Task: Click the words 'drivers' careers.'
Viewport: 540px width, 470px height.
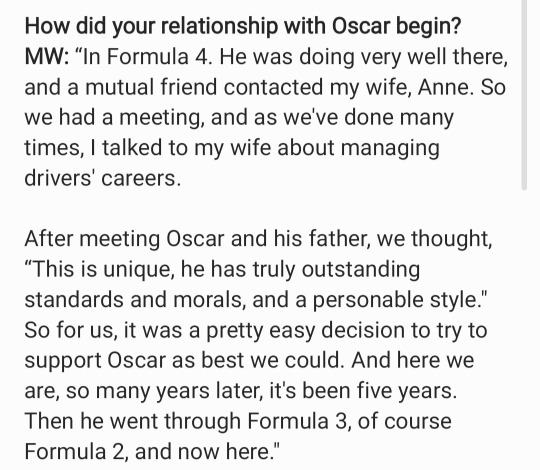Action: click(x=103, y=178)
